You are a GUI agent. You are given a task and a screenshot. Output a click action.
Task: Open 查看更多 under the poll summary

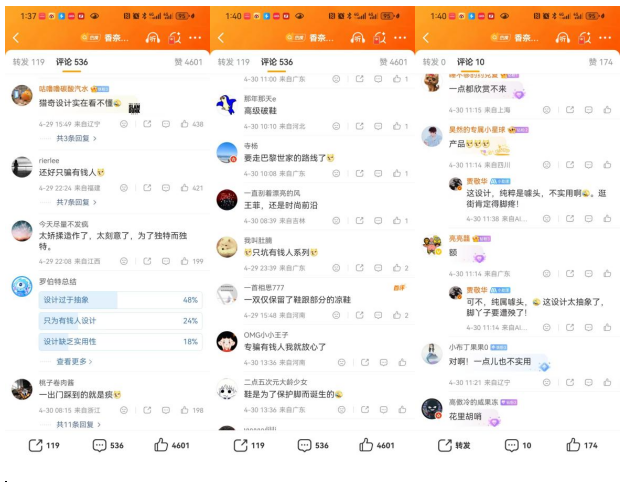(74, 362)
